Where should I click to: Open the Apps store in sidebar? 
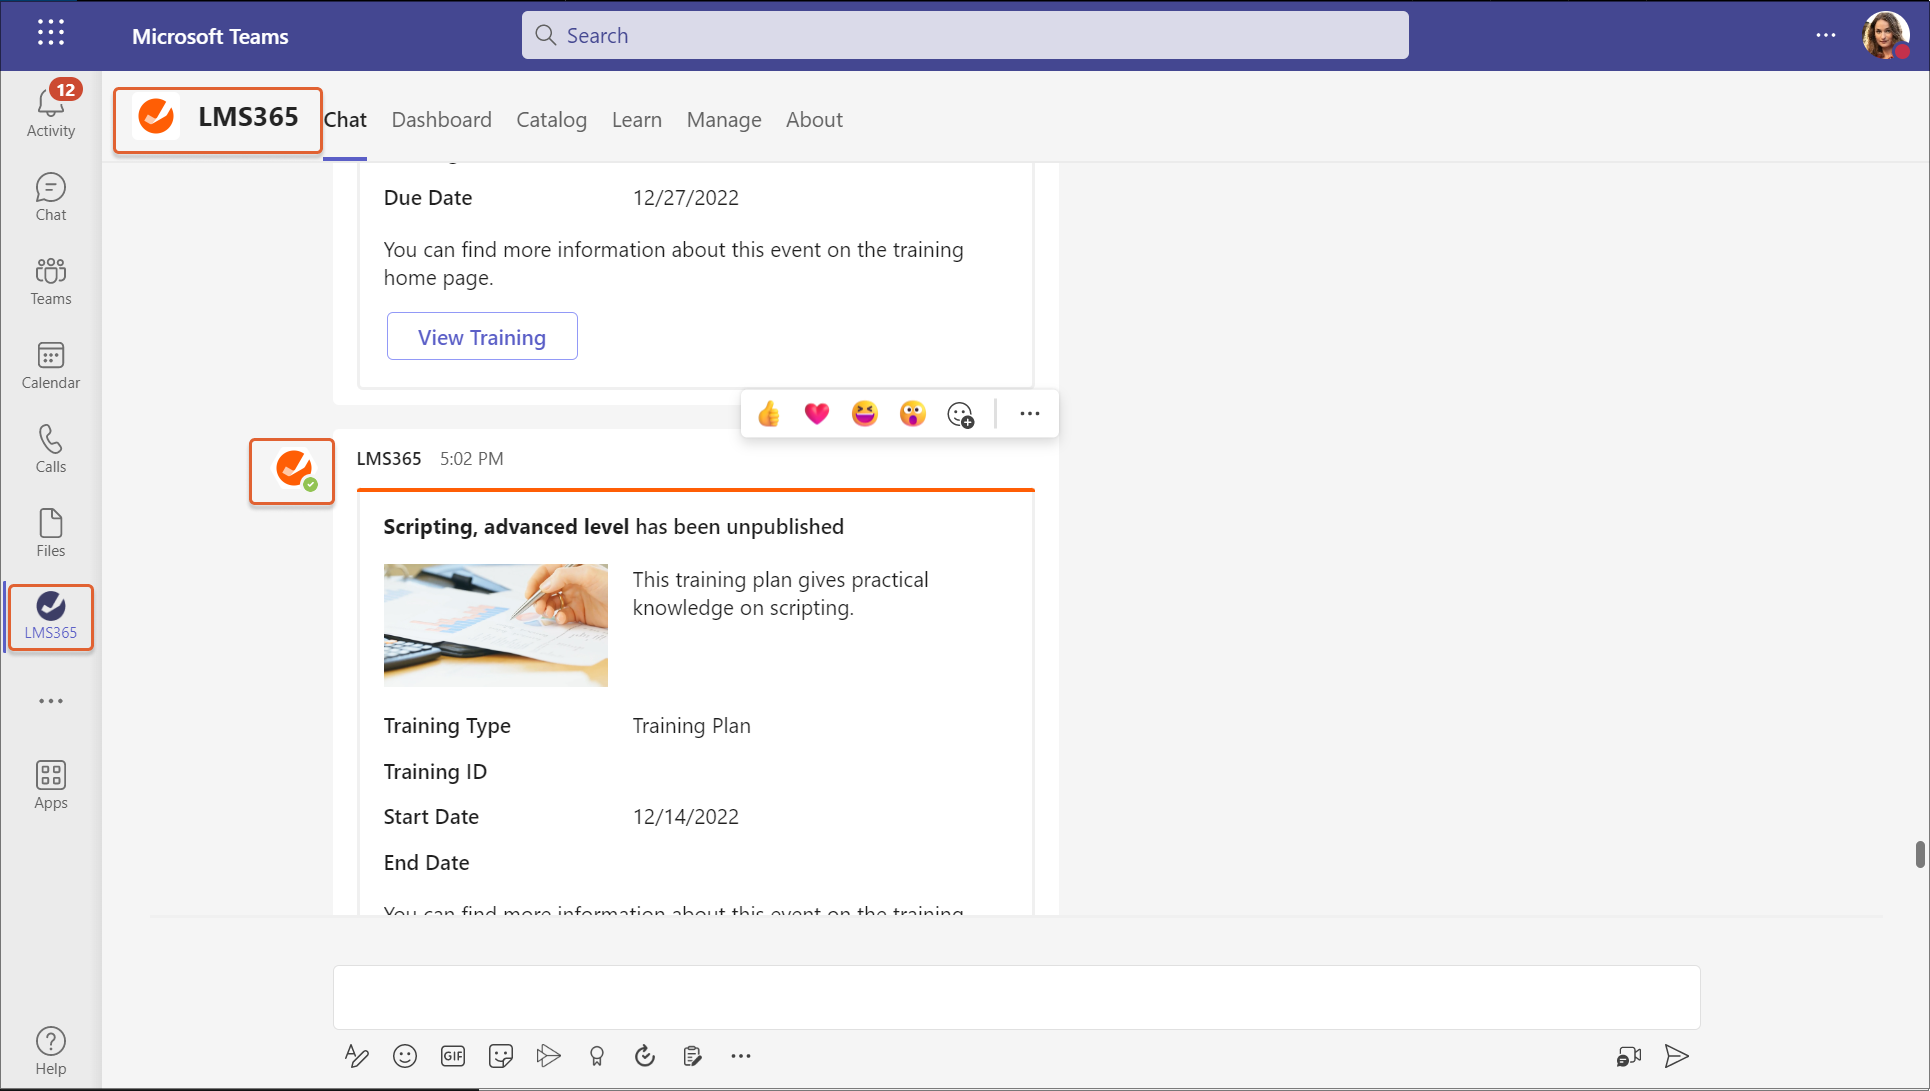51,785
